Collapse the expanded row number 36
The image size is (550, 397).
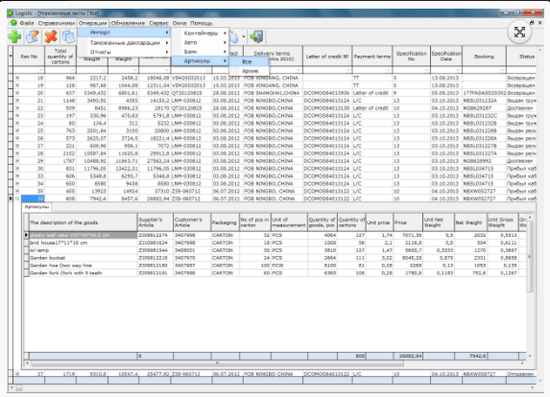click(17, 198)
